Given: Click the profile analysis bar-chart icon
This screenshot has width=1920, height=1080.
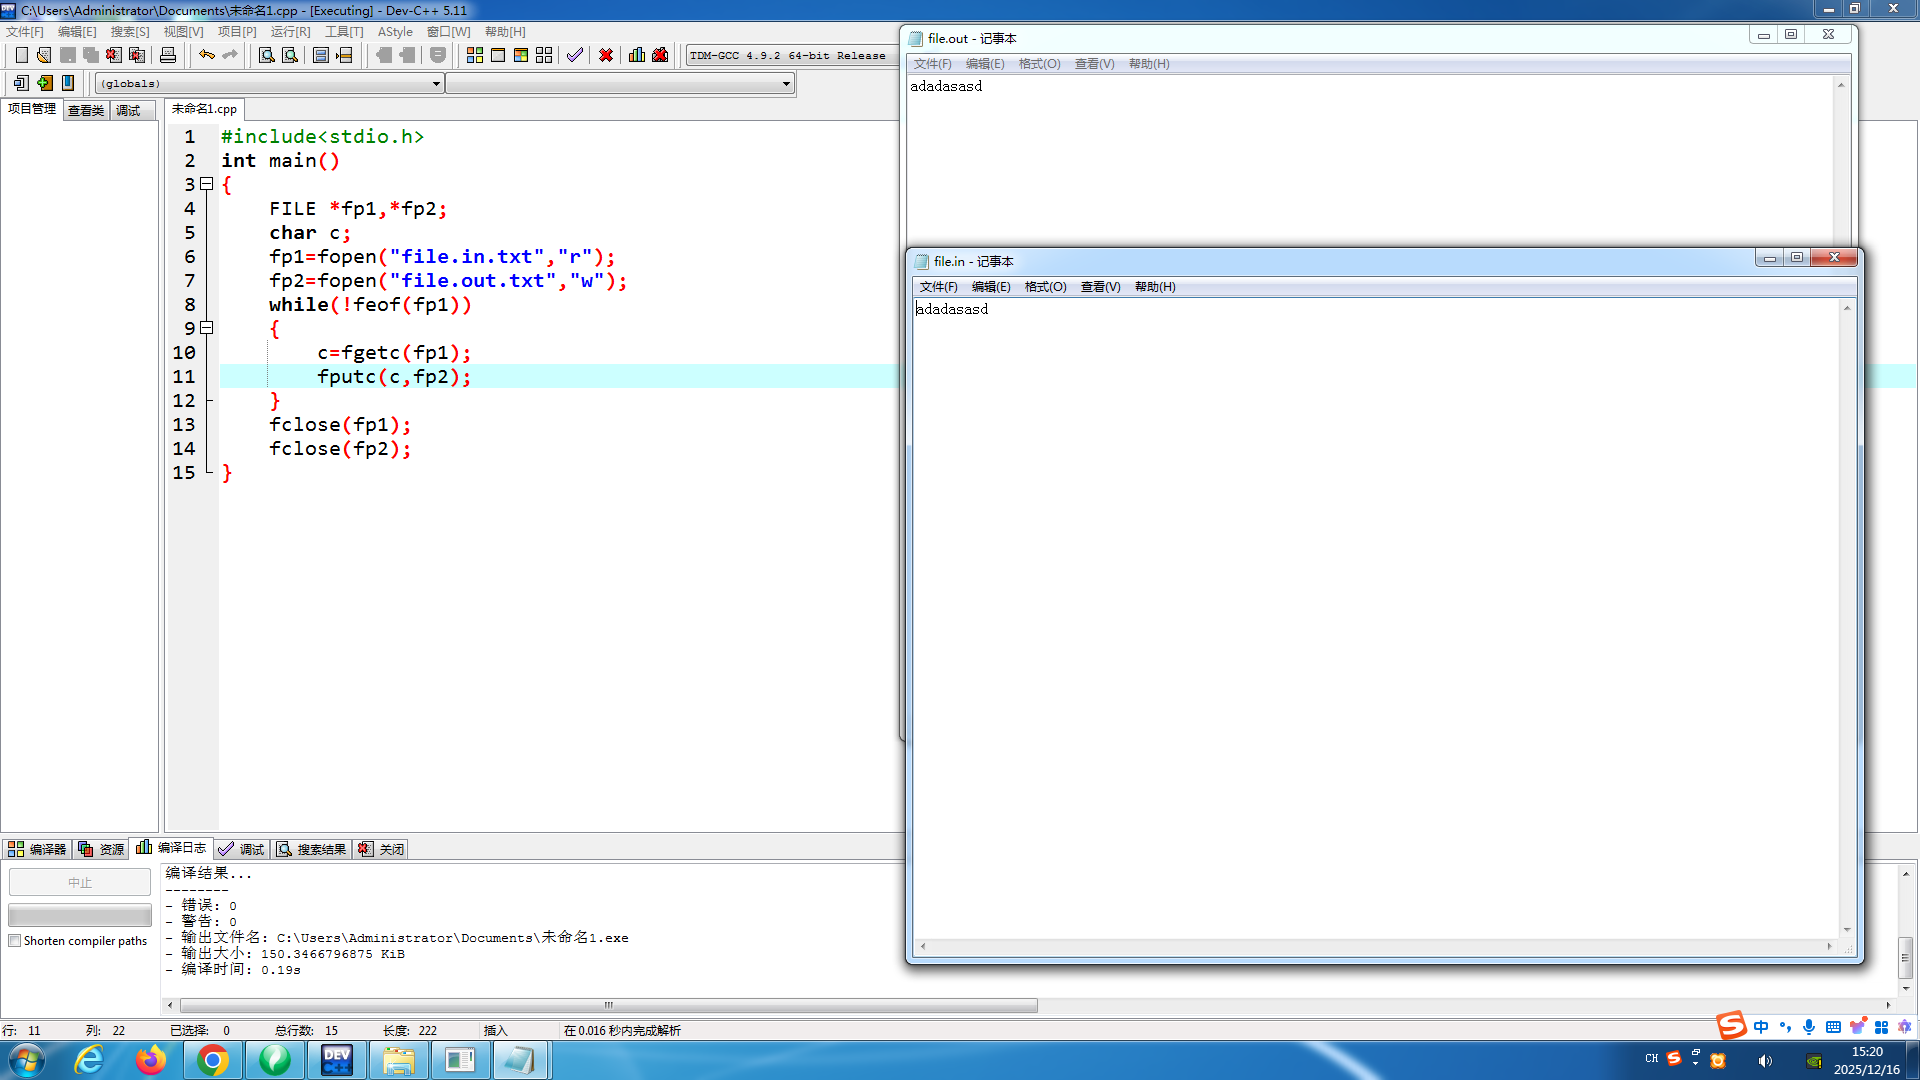Looking at the screenshot, I should (637, 55).
